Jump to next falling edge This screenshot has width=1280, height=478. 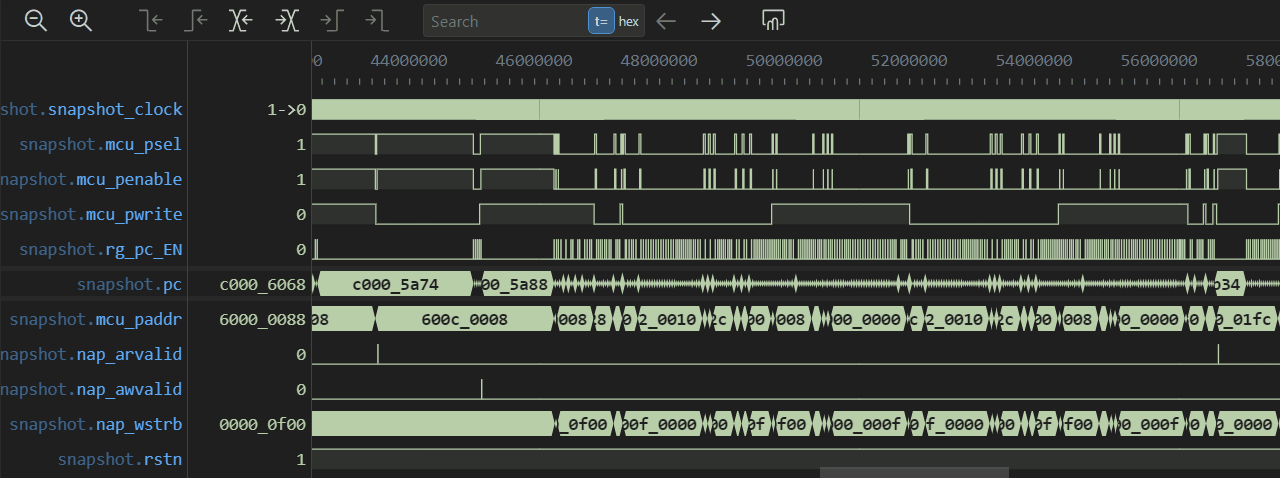click(x=376, y=21)
